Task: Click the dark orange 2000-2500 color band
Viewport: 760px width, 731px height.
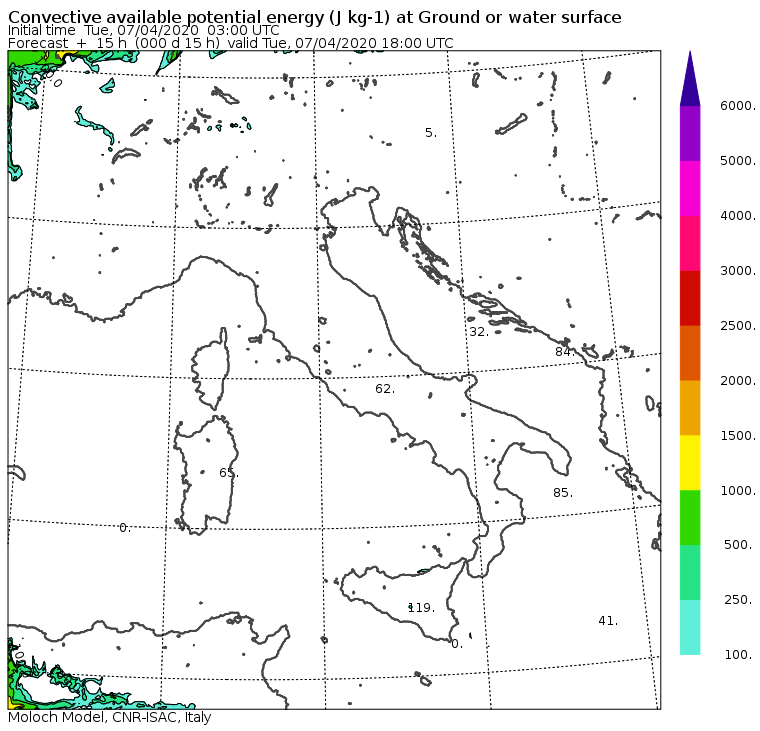Action: (690, 353)
